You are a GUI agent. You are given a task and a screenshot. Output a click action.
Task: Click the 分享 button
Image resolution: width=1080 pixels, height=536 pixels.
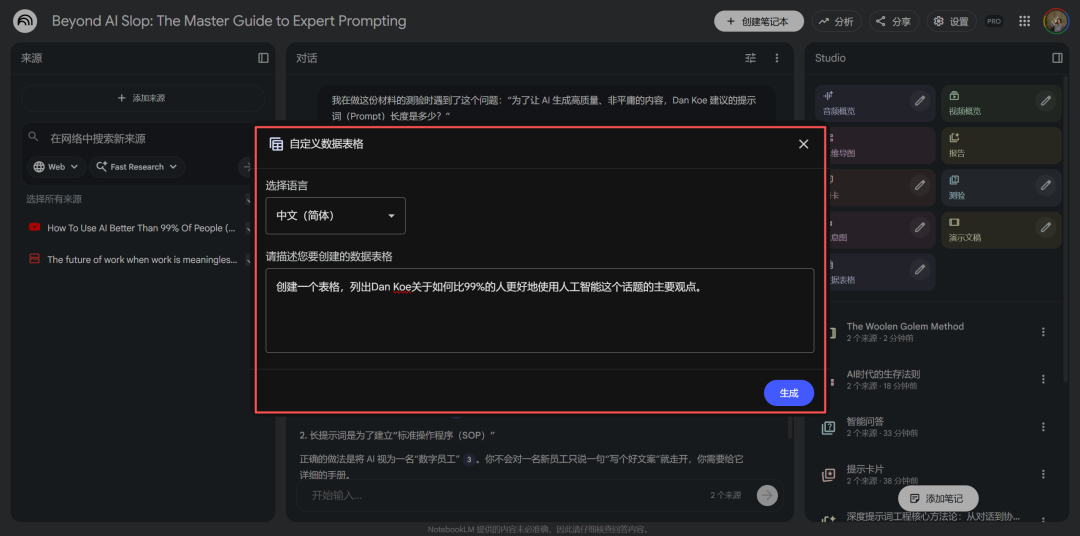point(893,21)
